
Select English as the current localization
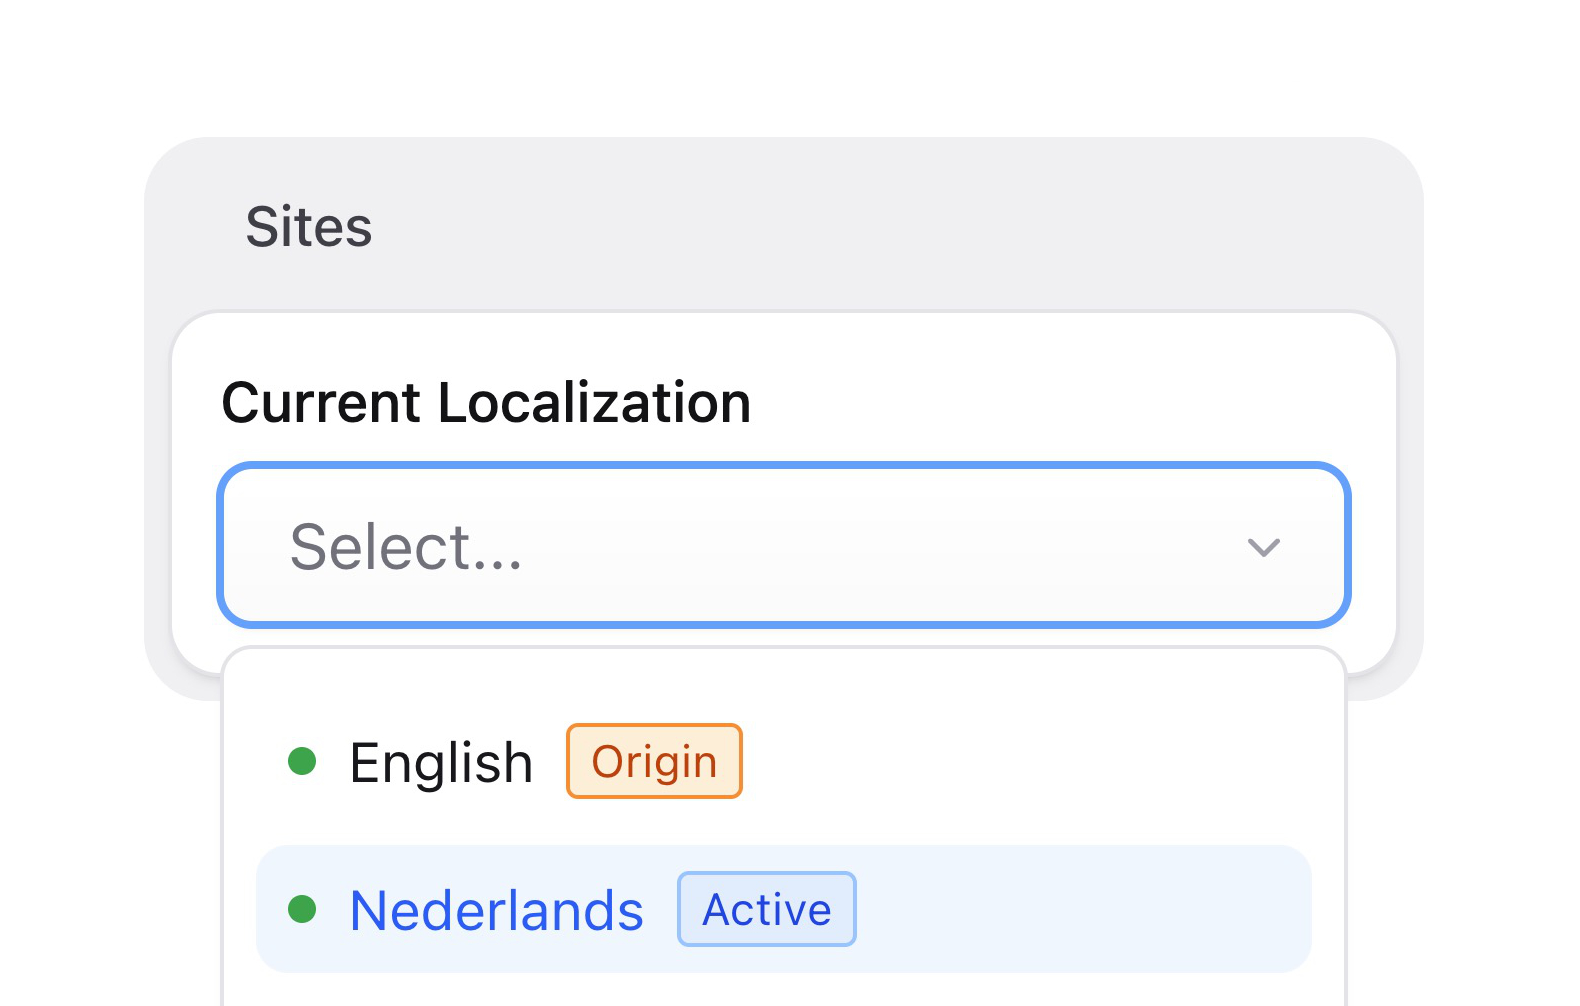tap(441, 761)
